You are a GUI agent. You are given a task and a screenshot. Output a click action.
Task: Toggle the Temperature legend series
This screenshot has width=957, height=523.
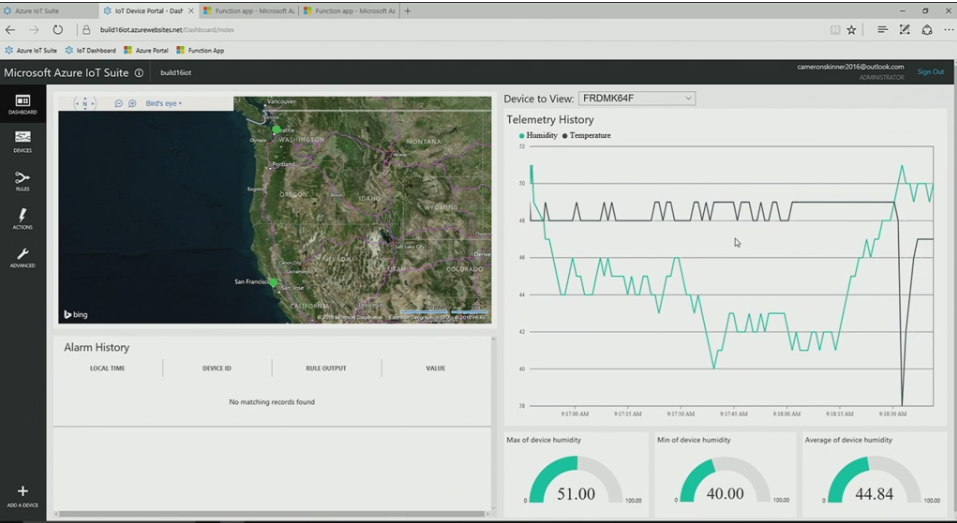coord(586,135)
